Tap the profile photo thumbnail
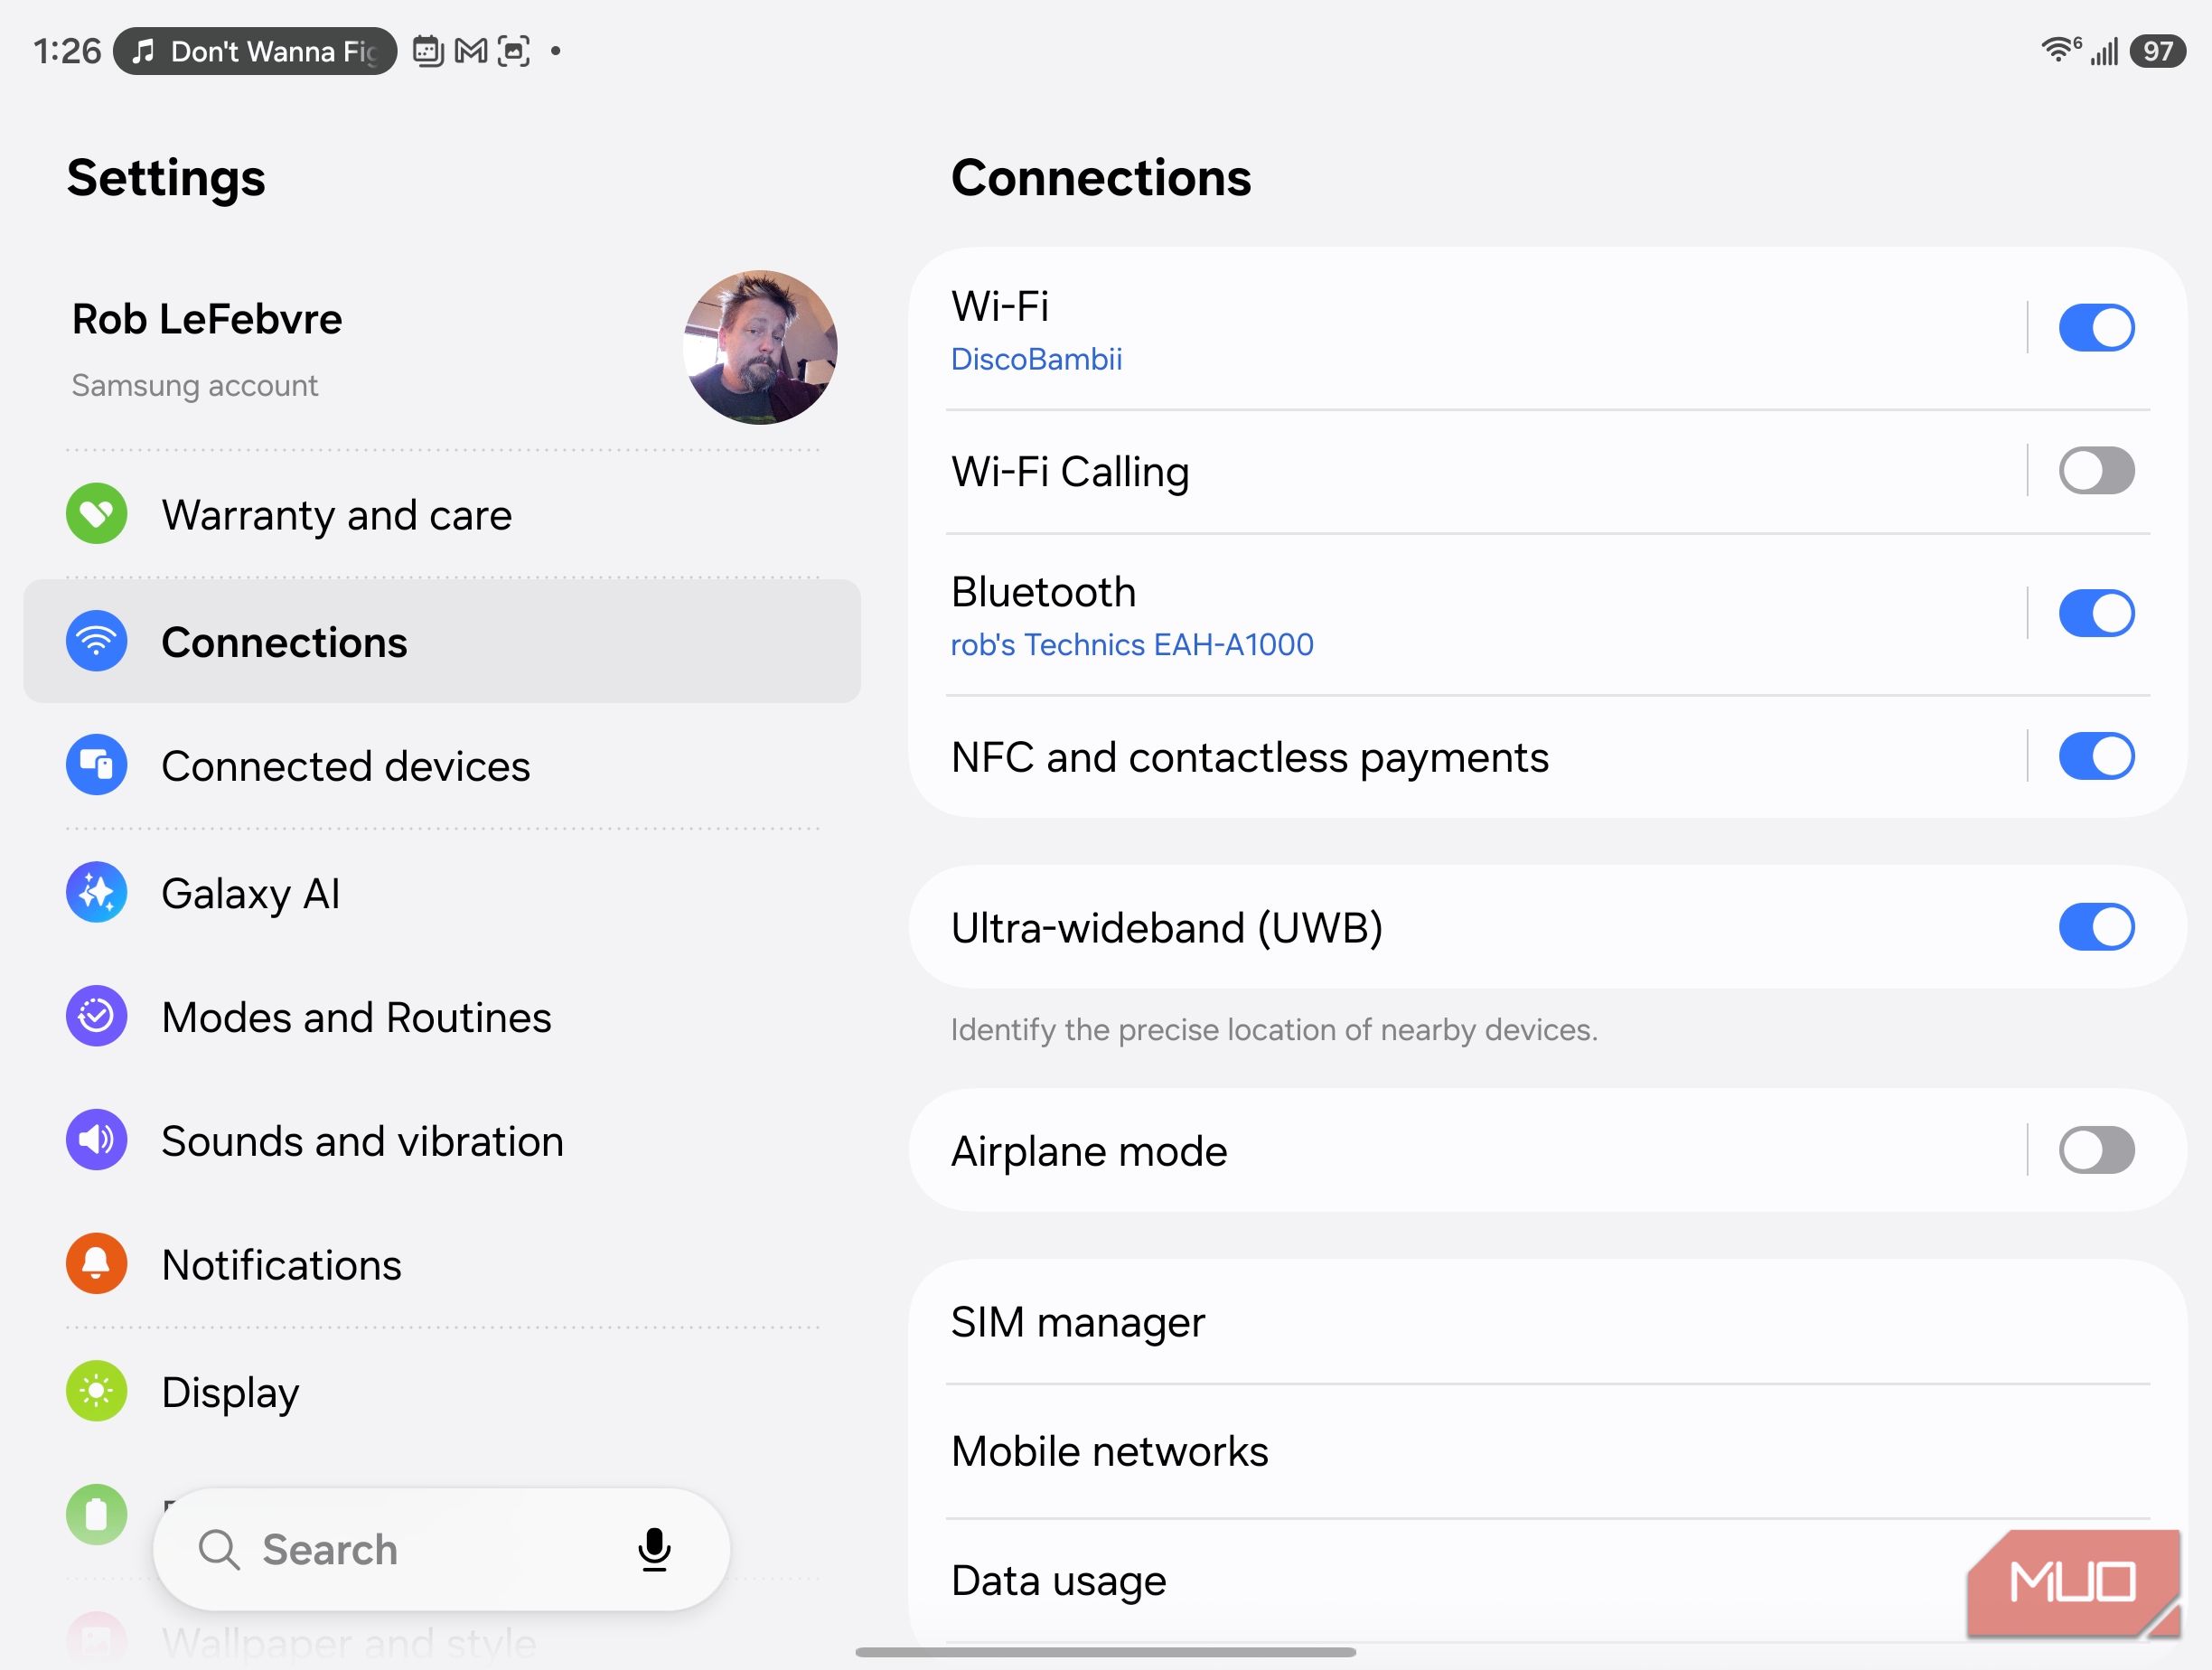The width and height of the screenshot is (2212, 1670). 760,347
